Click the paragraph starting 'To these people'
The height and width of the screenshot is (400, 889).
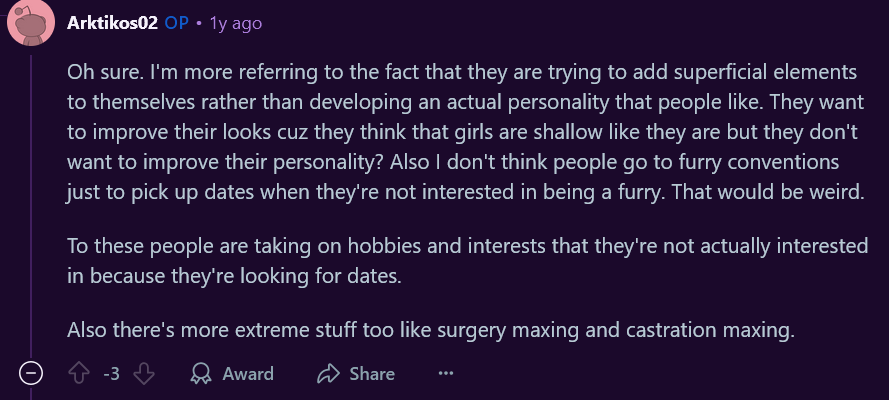(x=467, y=261)
